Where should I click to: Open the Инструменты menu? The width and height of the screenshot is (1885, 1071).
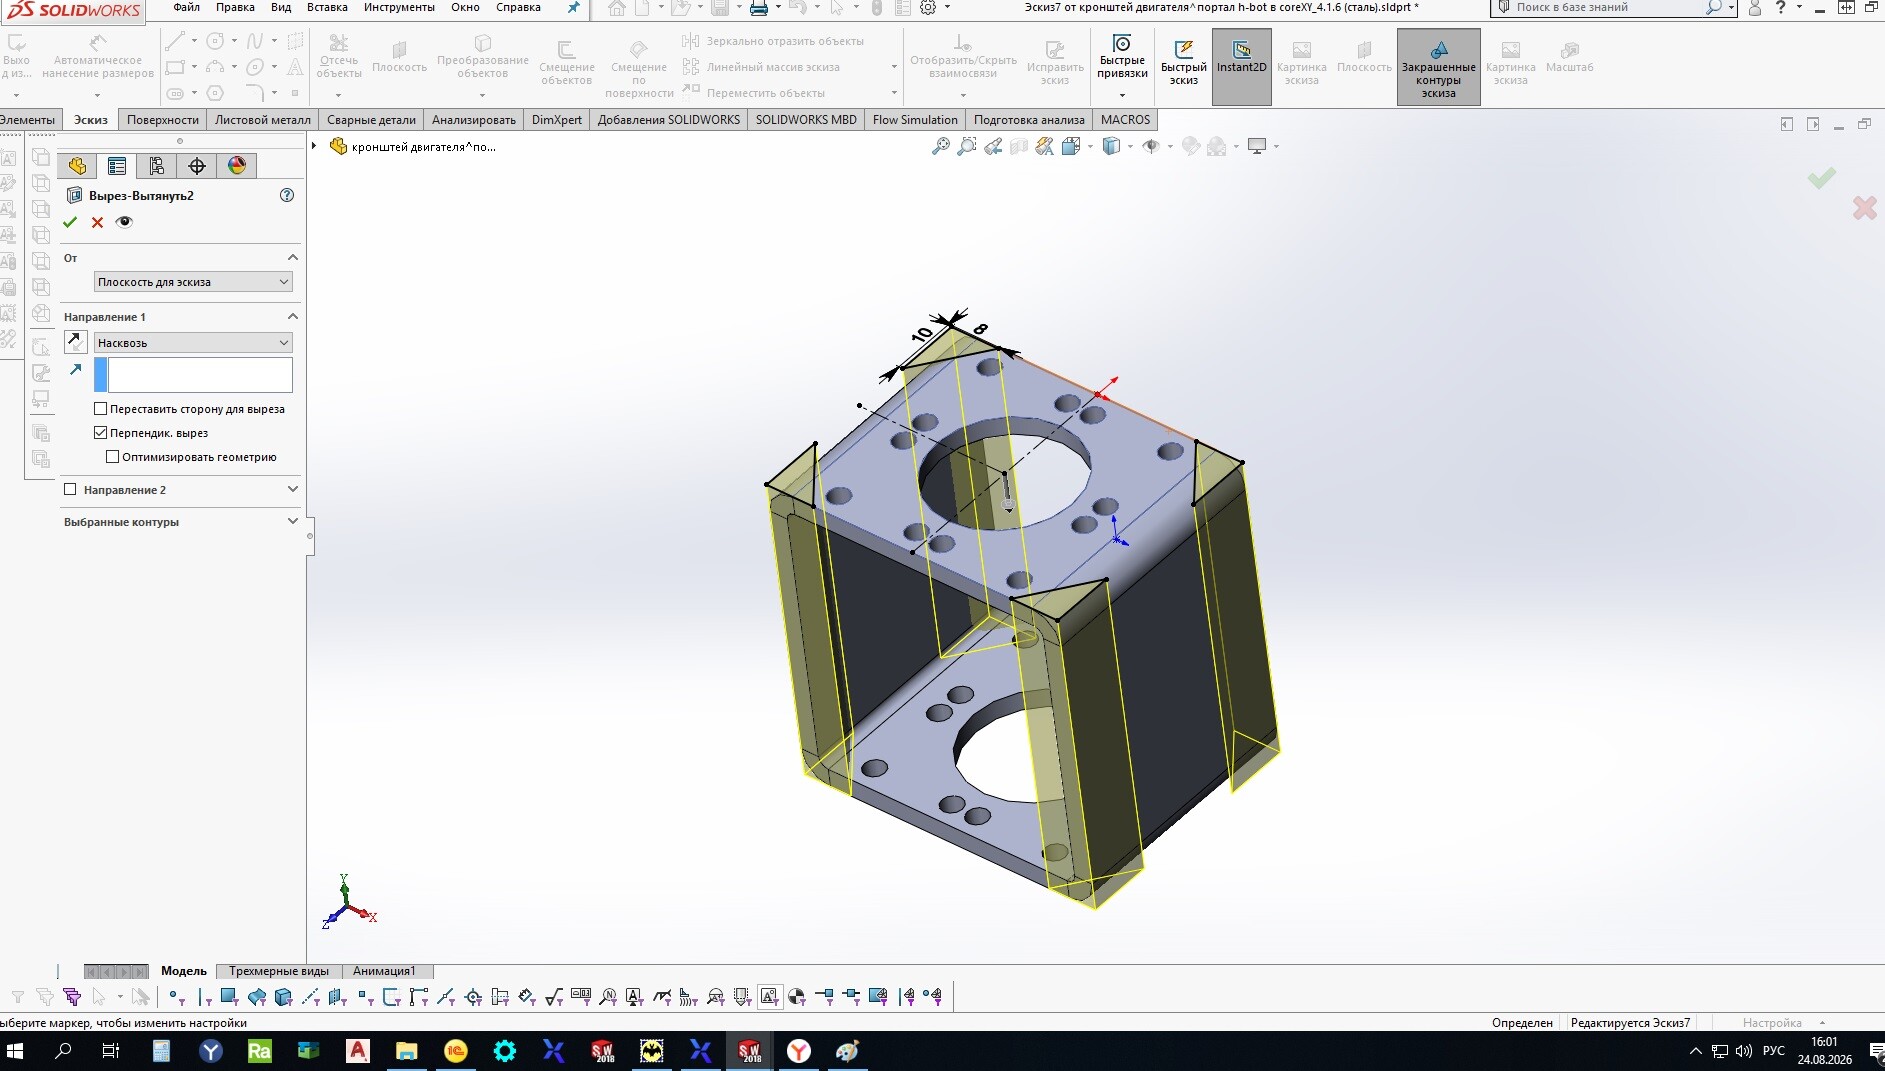click(x=399, y=7)
